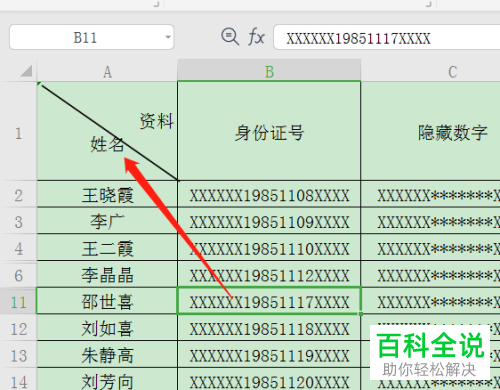Screen dimensions: 500x390
Task: Select cell containing 王晓霞
Action: pyautogui.click(x=107, y=195)
